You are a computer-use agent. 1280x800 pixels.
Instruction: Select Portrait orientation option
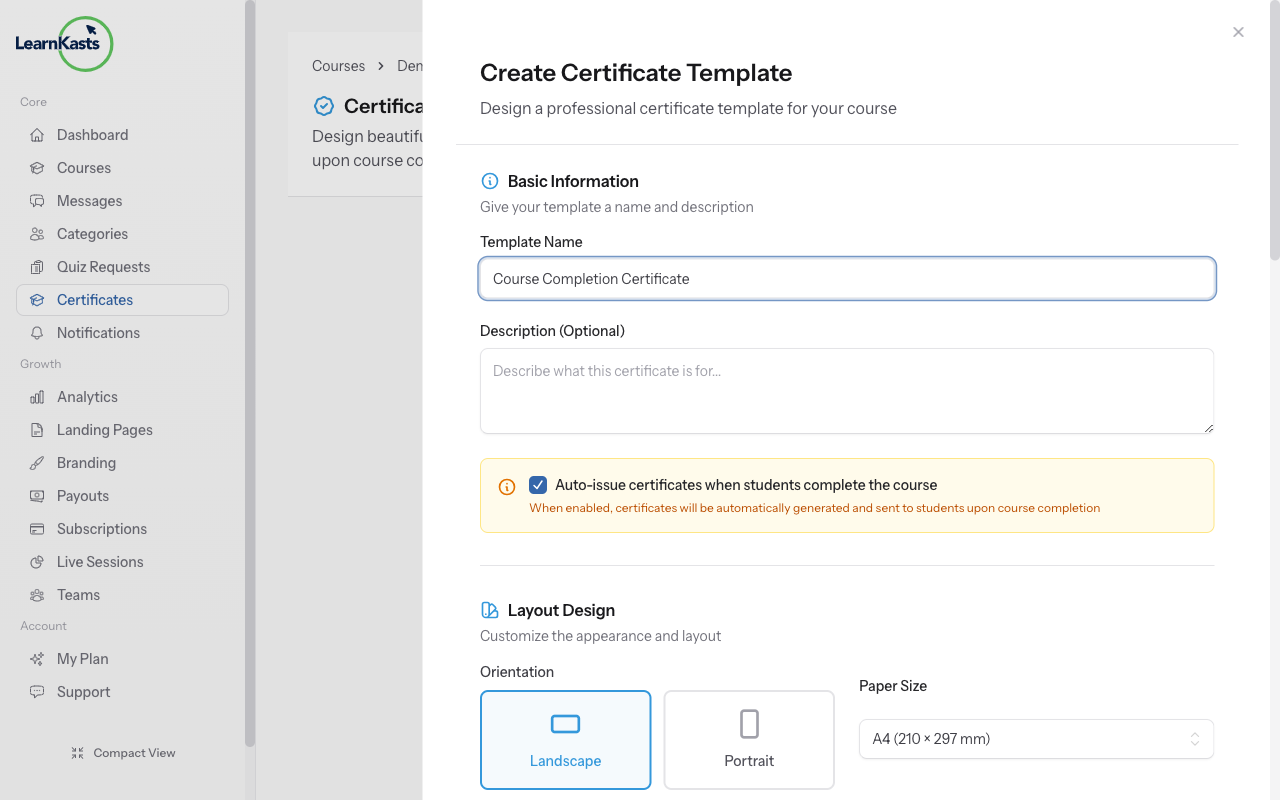[749, 740]
